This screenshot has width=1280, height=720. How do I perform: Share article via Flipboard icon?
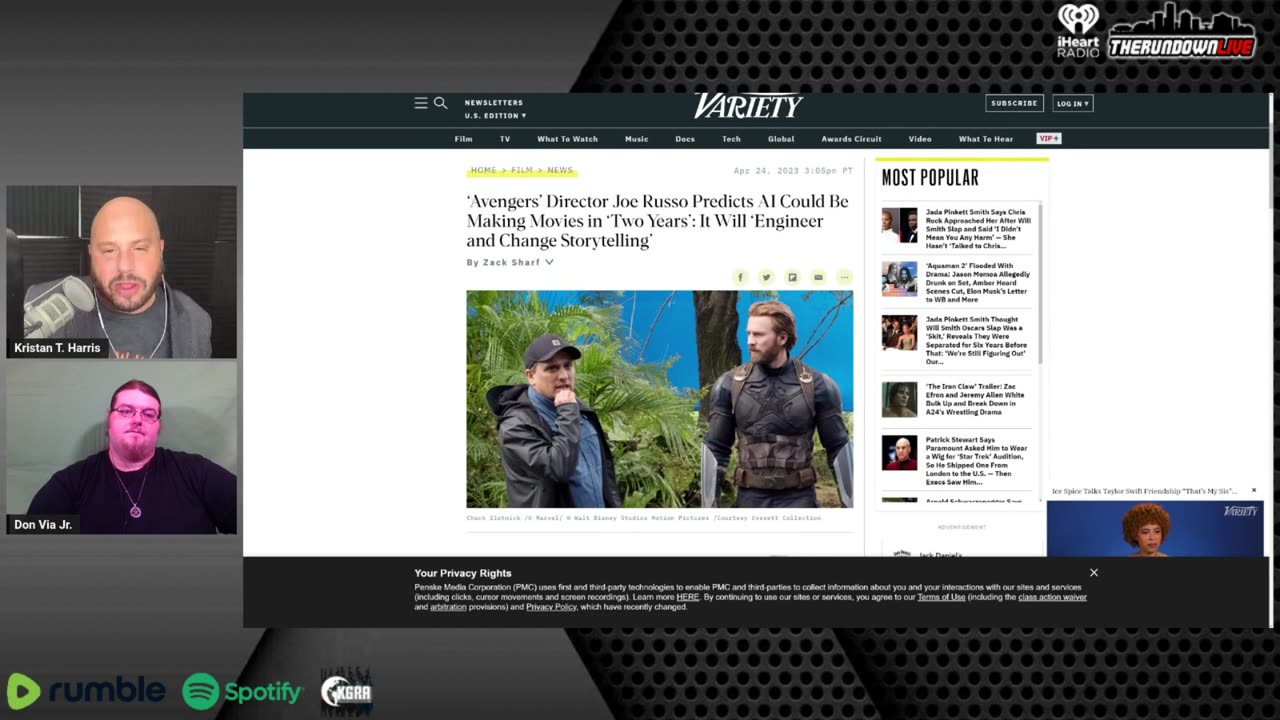pyautogui.click(x=792, y=277)
